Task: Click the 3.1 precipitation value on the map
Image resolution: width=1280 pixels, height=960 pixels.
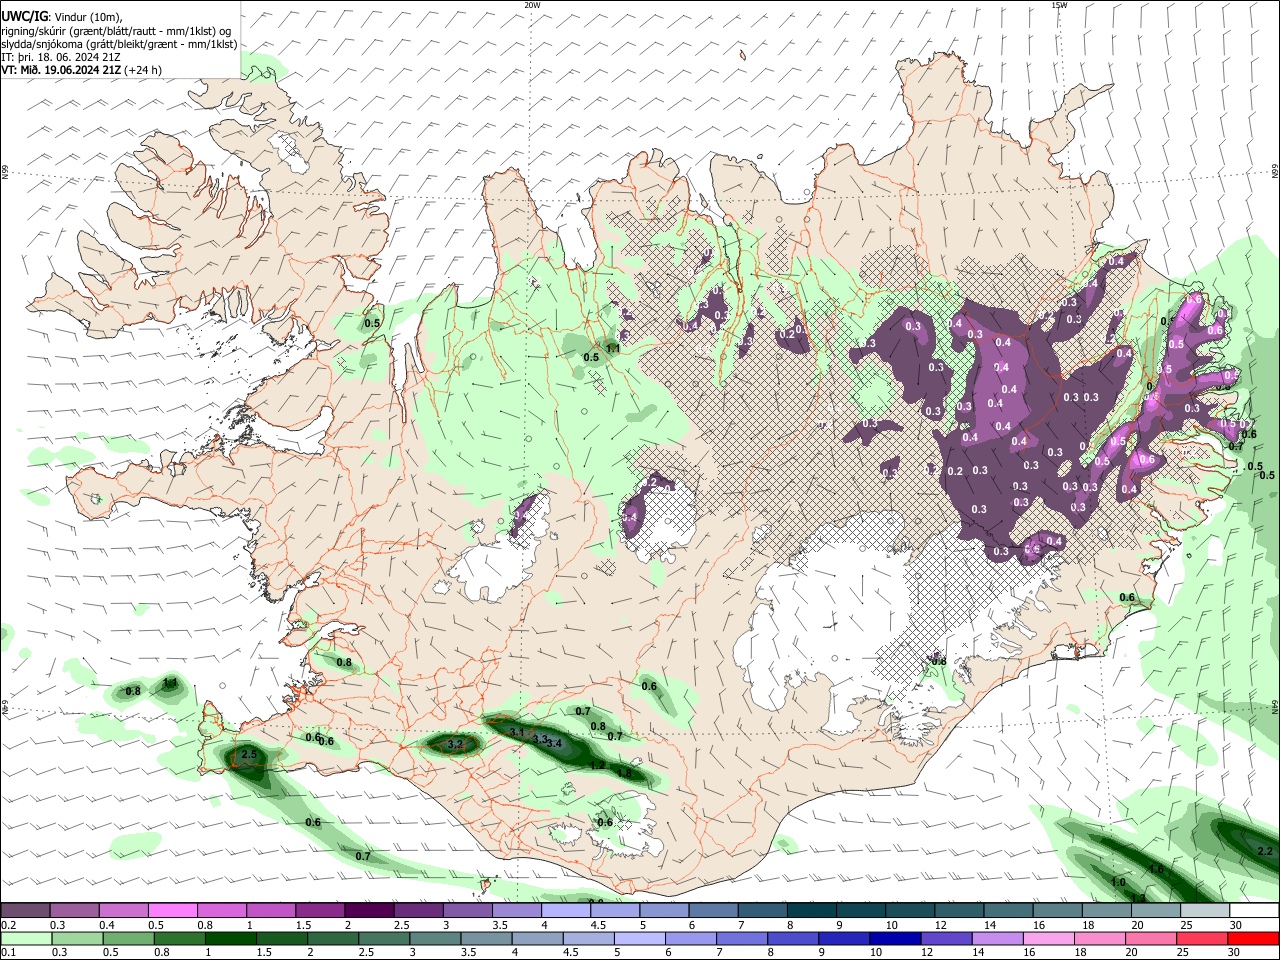Action: 518,733
